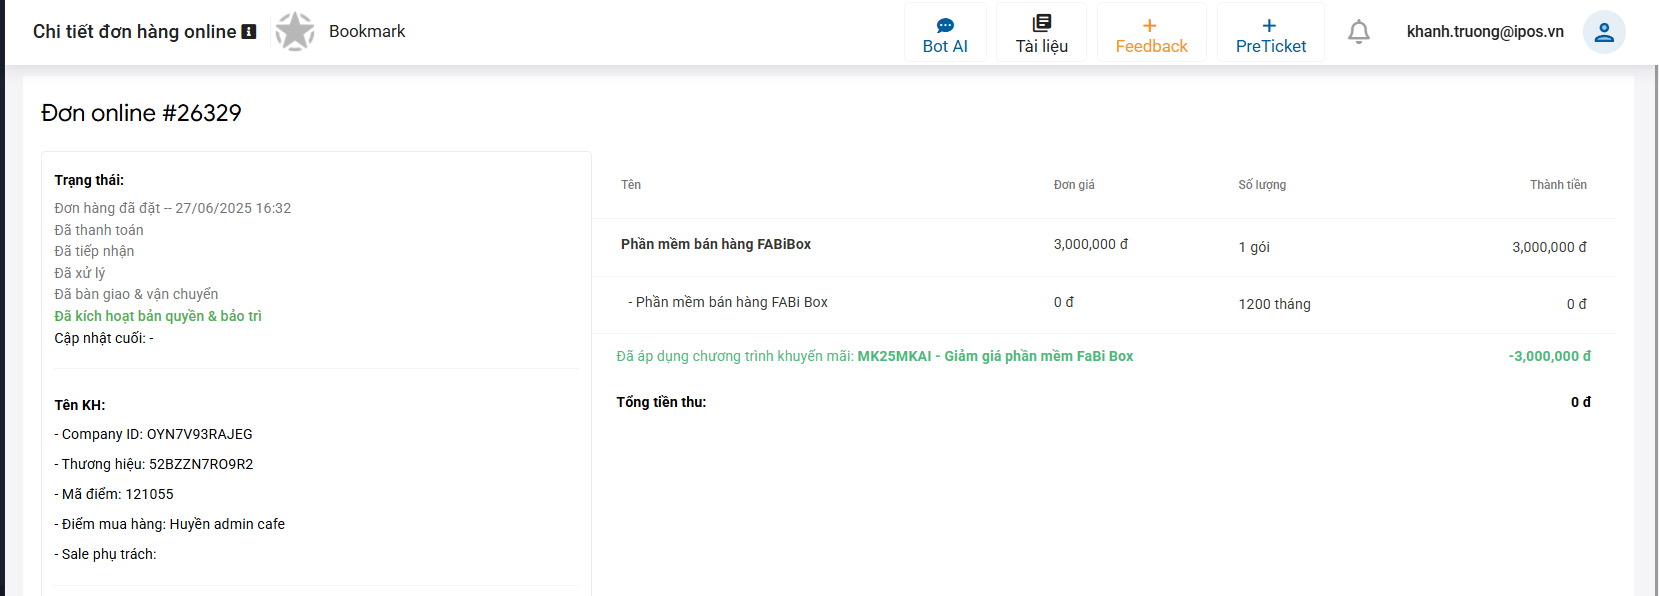Select Company ID OYN7V93RAJEG

[x=153, y=434]
